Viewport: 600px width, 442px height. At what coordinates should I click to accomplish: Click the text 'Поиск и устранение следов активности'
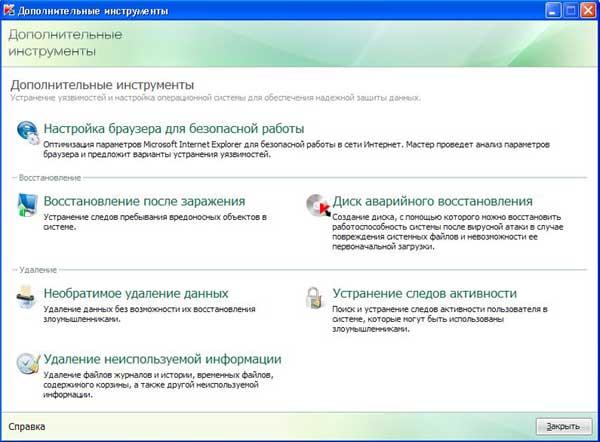coord(440,319)
